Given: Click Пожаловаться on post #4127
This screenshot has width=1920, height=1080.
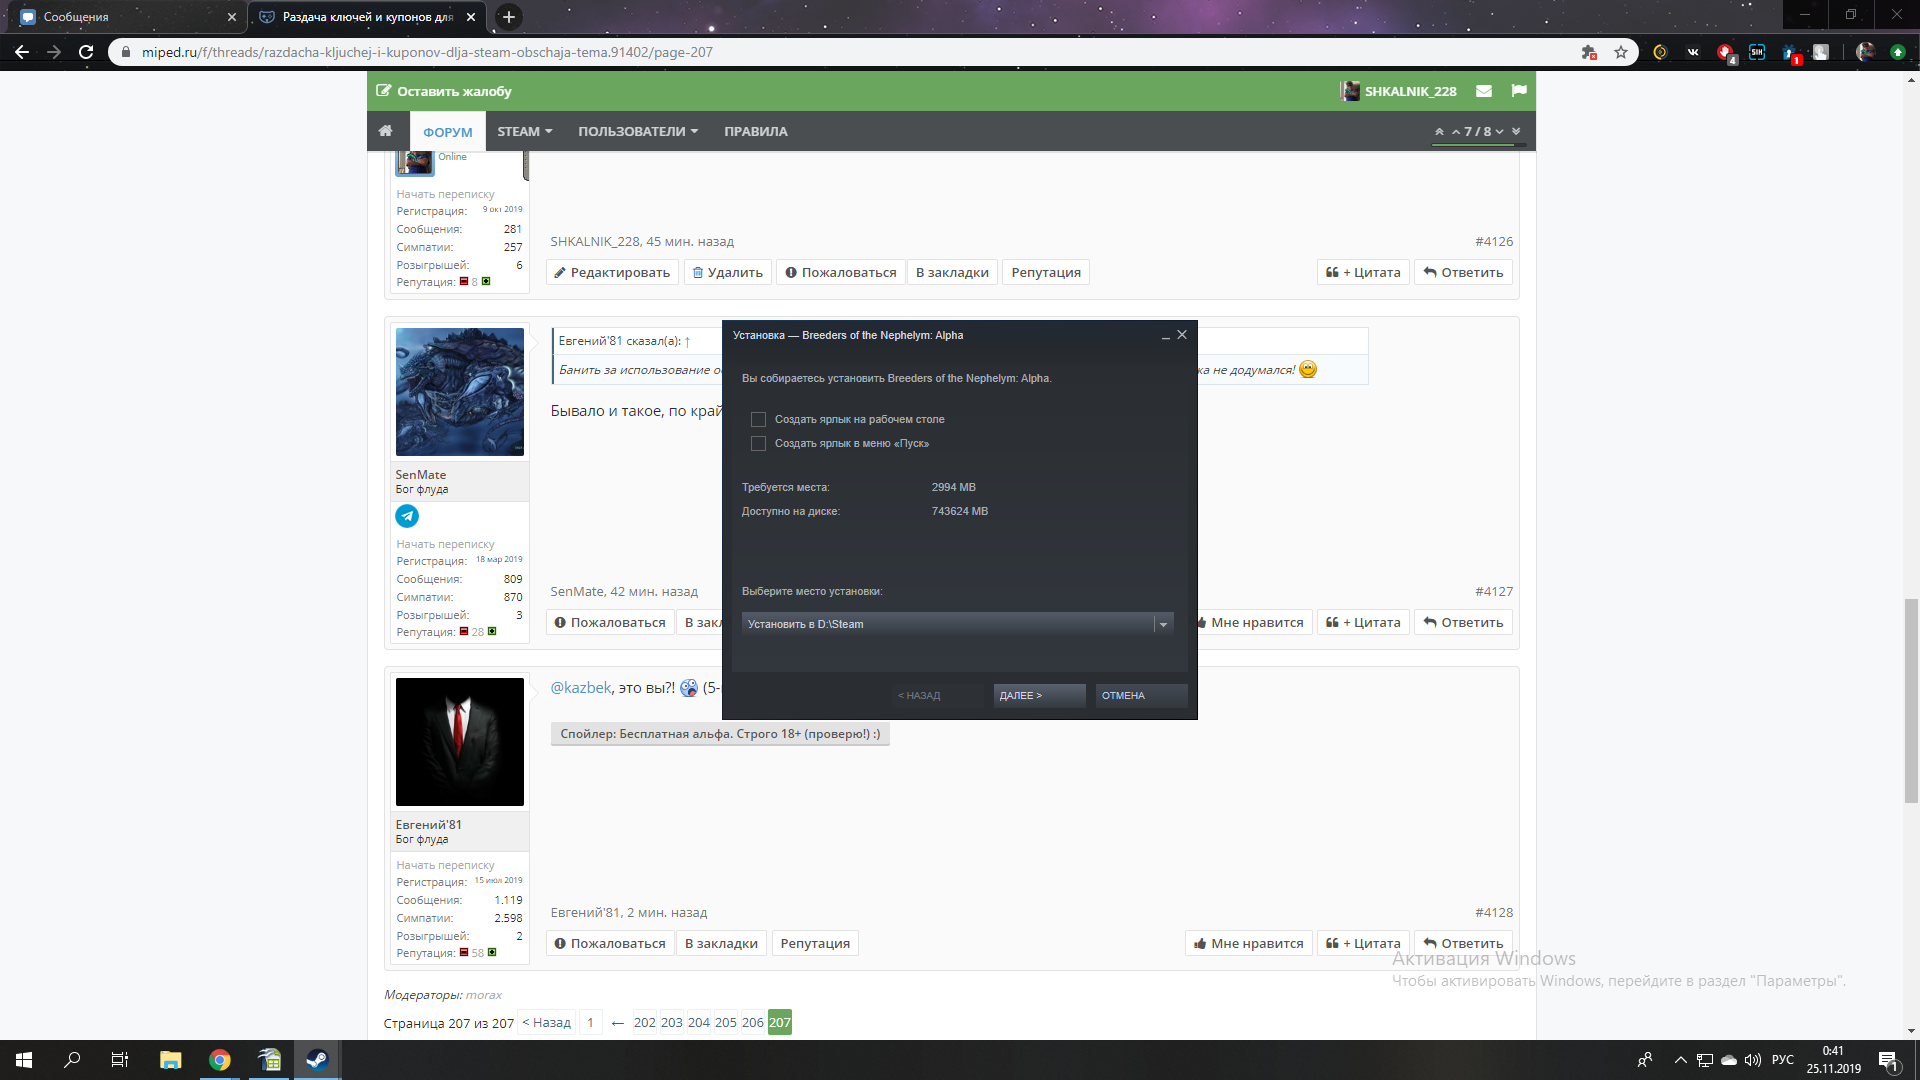Looking at the screenshot, I should click(610, 623).
